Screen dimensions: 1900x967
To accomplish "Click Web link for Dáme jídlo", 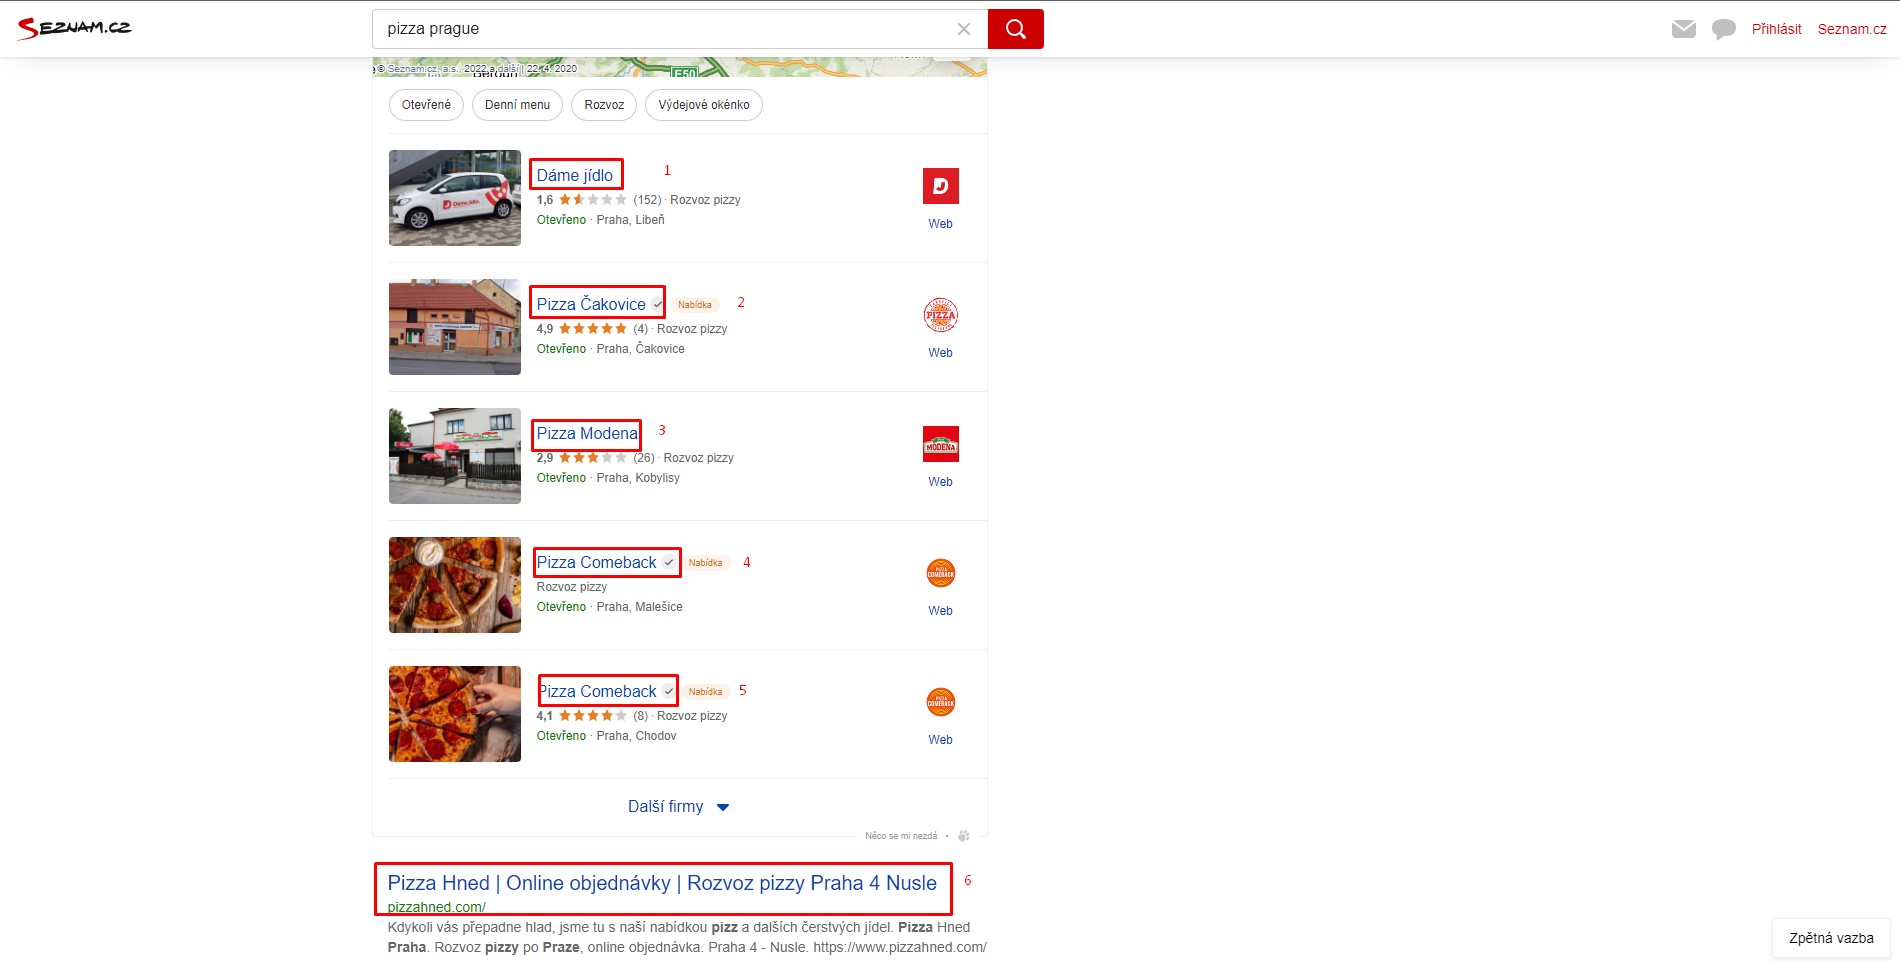I will 940,224.
